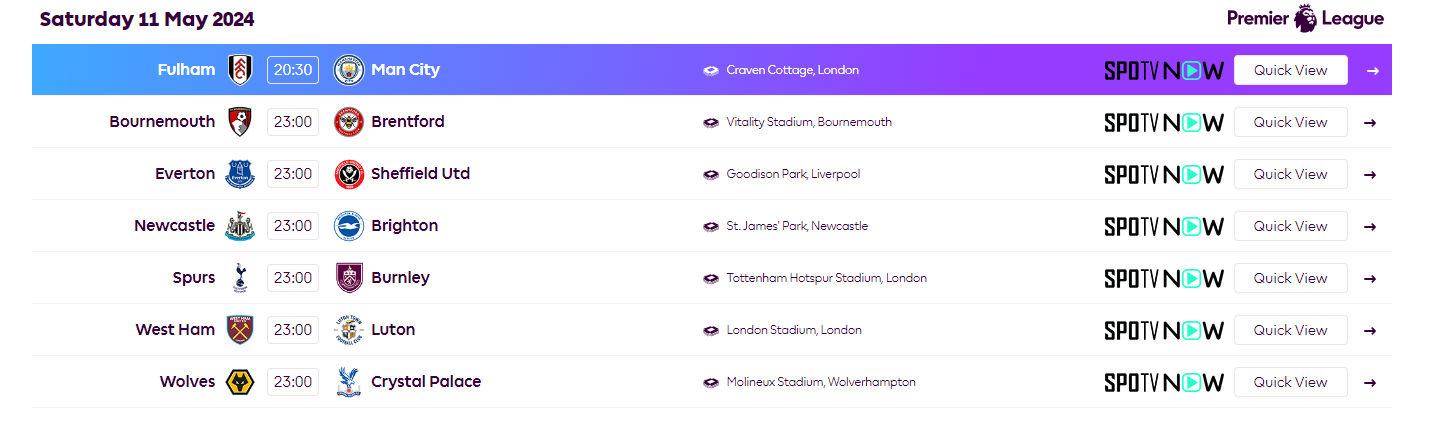Viewport: 1430px width, 433px height.
Task: Click the Fulham club crest
Action: coord(239,70)
